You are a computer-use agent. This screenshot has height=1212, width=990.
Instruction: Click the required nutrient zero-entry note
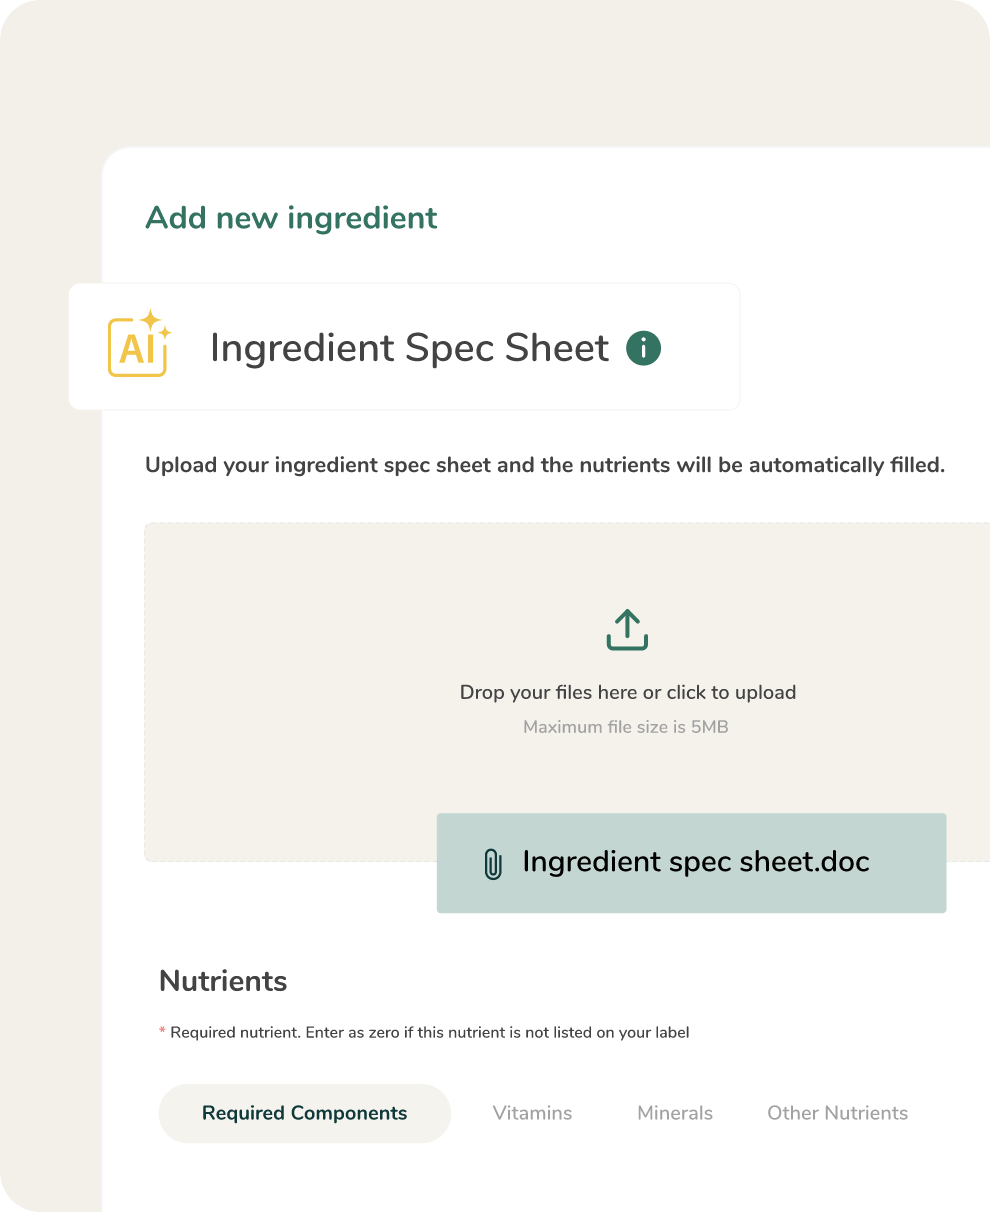point(429,1032)
